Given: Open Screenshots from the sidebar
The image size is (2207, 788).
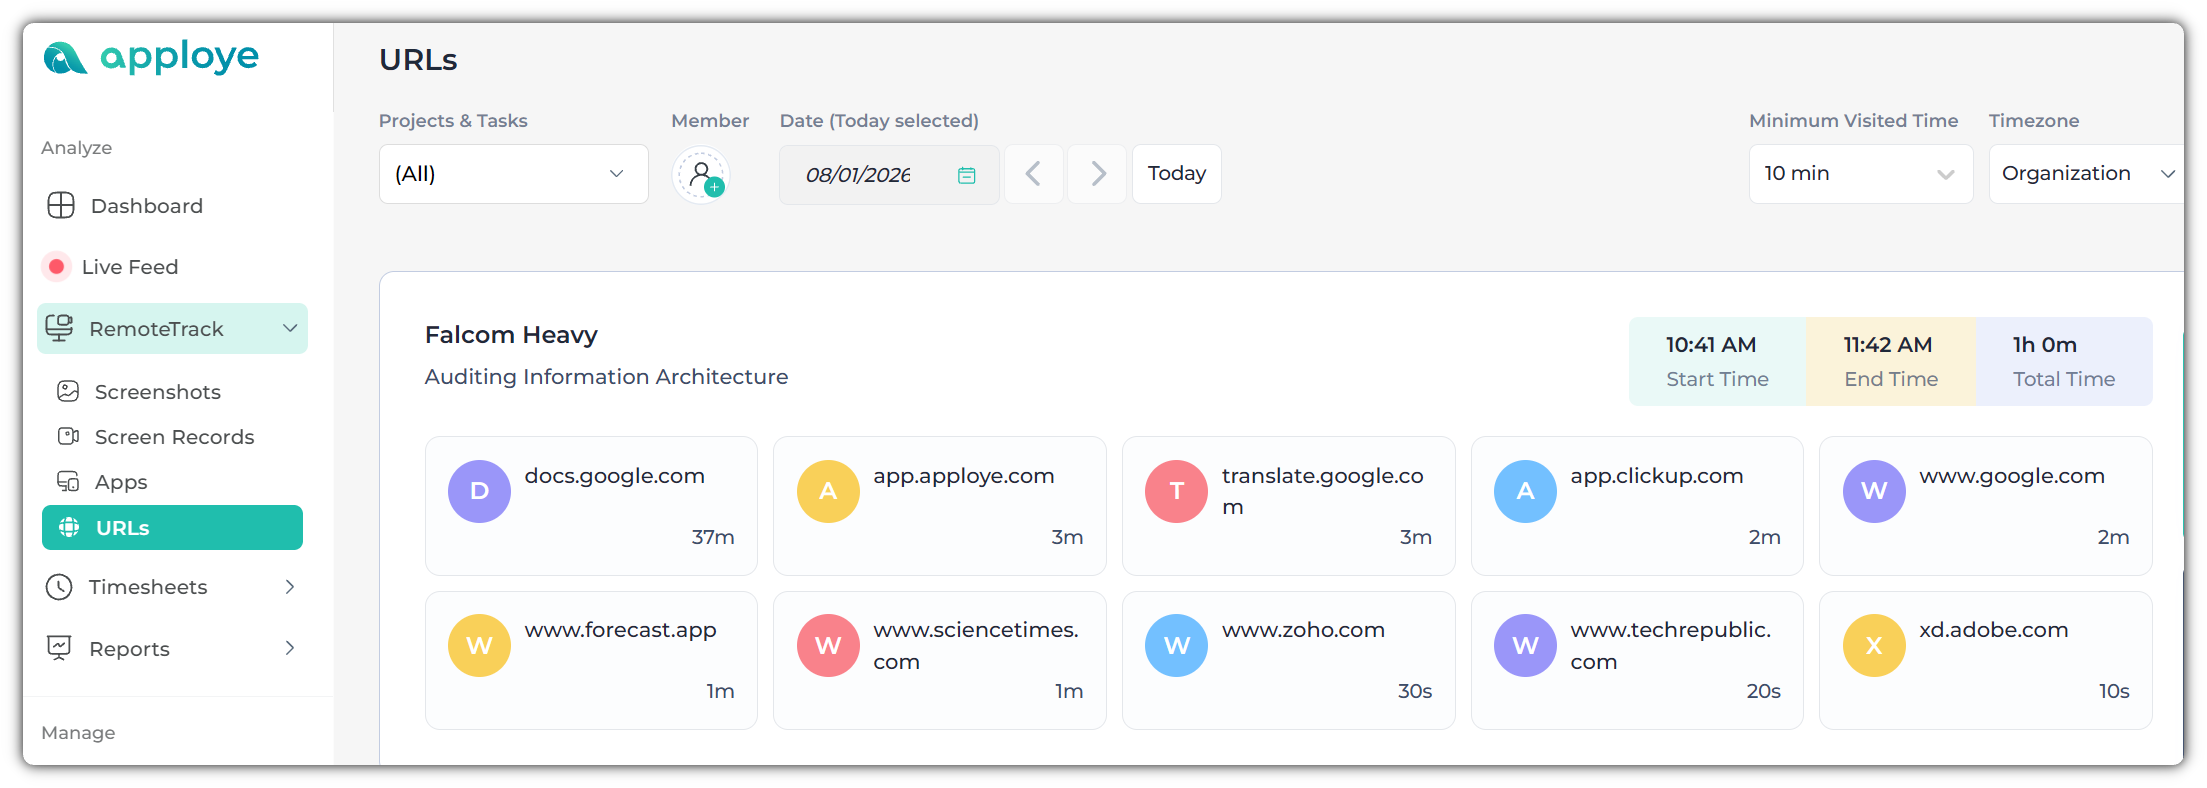Looking at the screenshot, I should point(157,392).
